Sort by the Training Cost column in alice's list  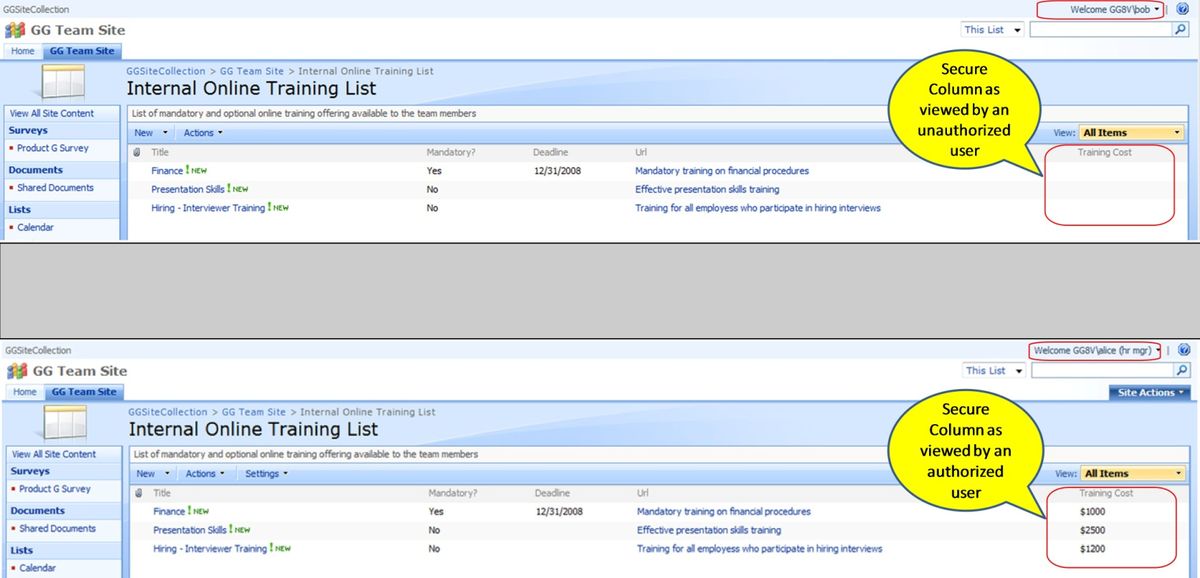pos(1106,493)
